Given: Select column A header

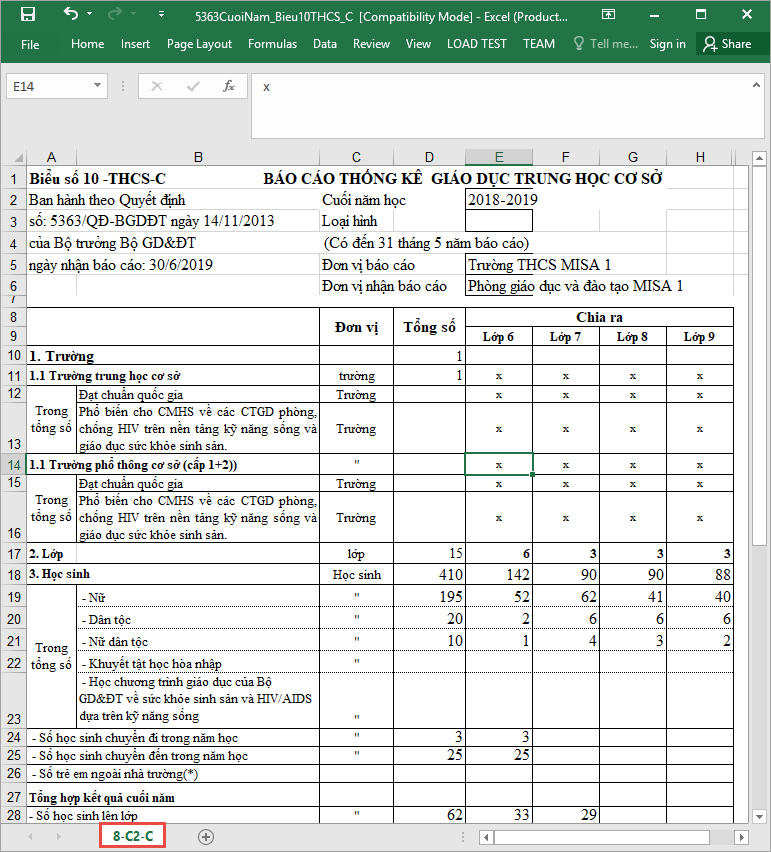Looking at the screenshot, I should [52, 157].
